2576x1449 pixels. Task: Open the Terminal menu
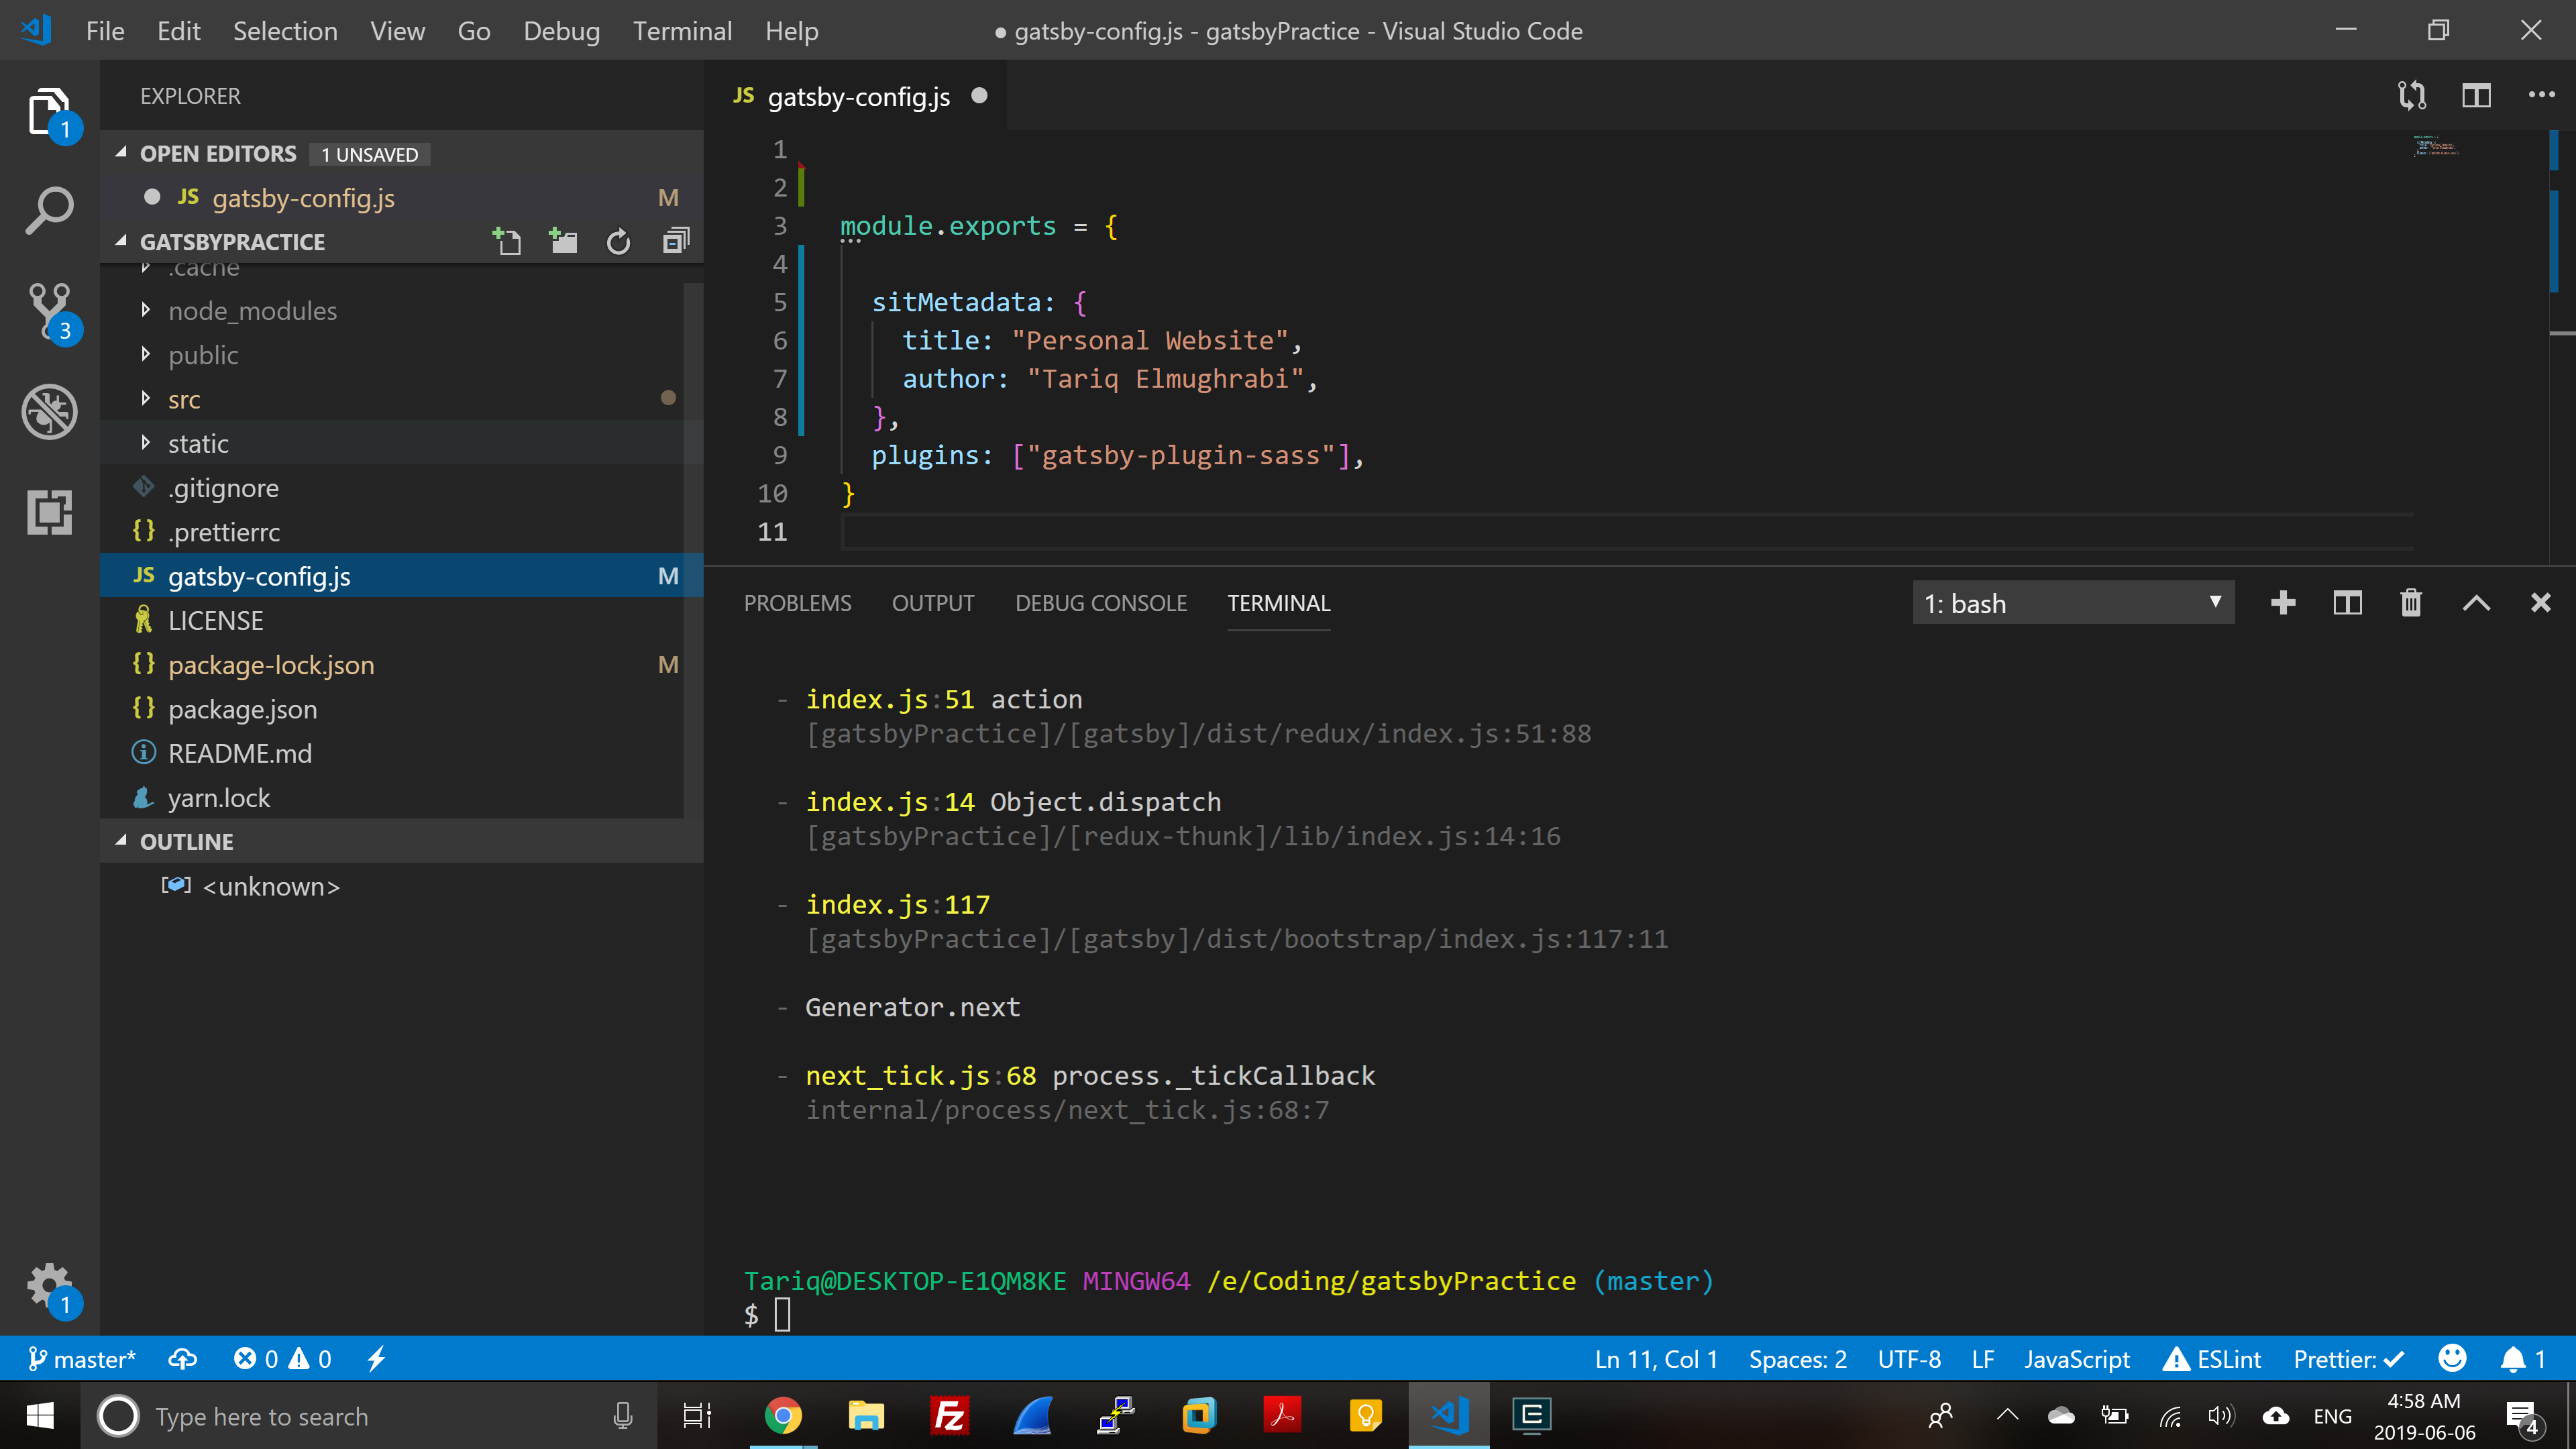(x=682, y=31)
